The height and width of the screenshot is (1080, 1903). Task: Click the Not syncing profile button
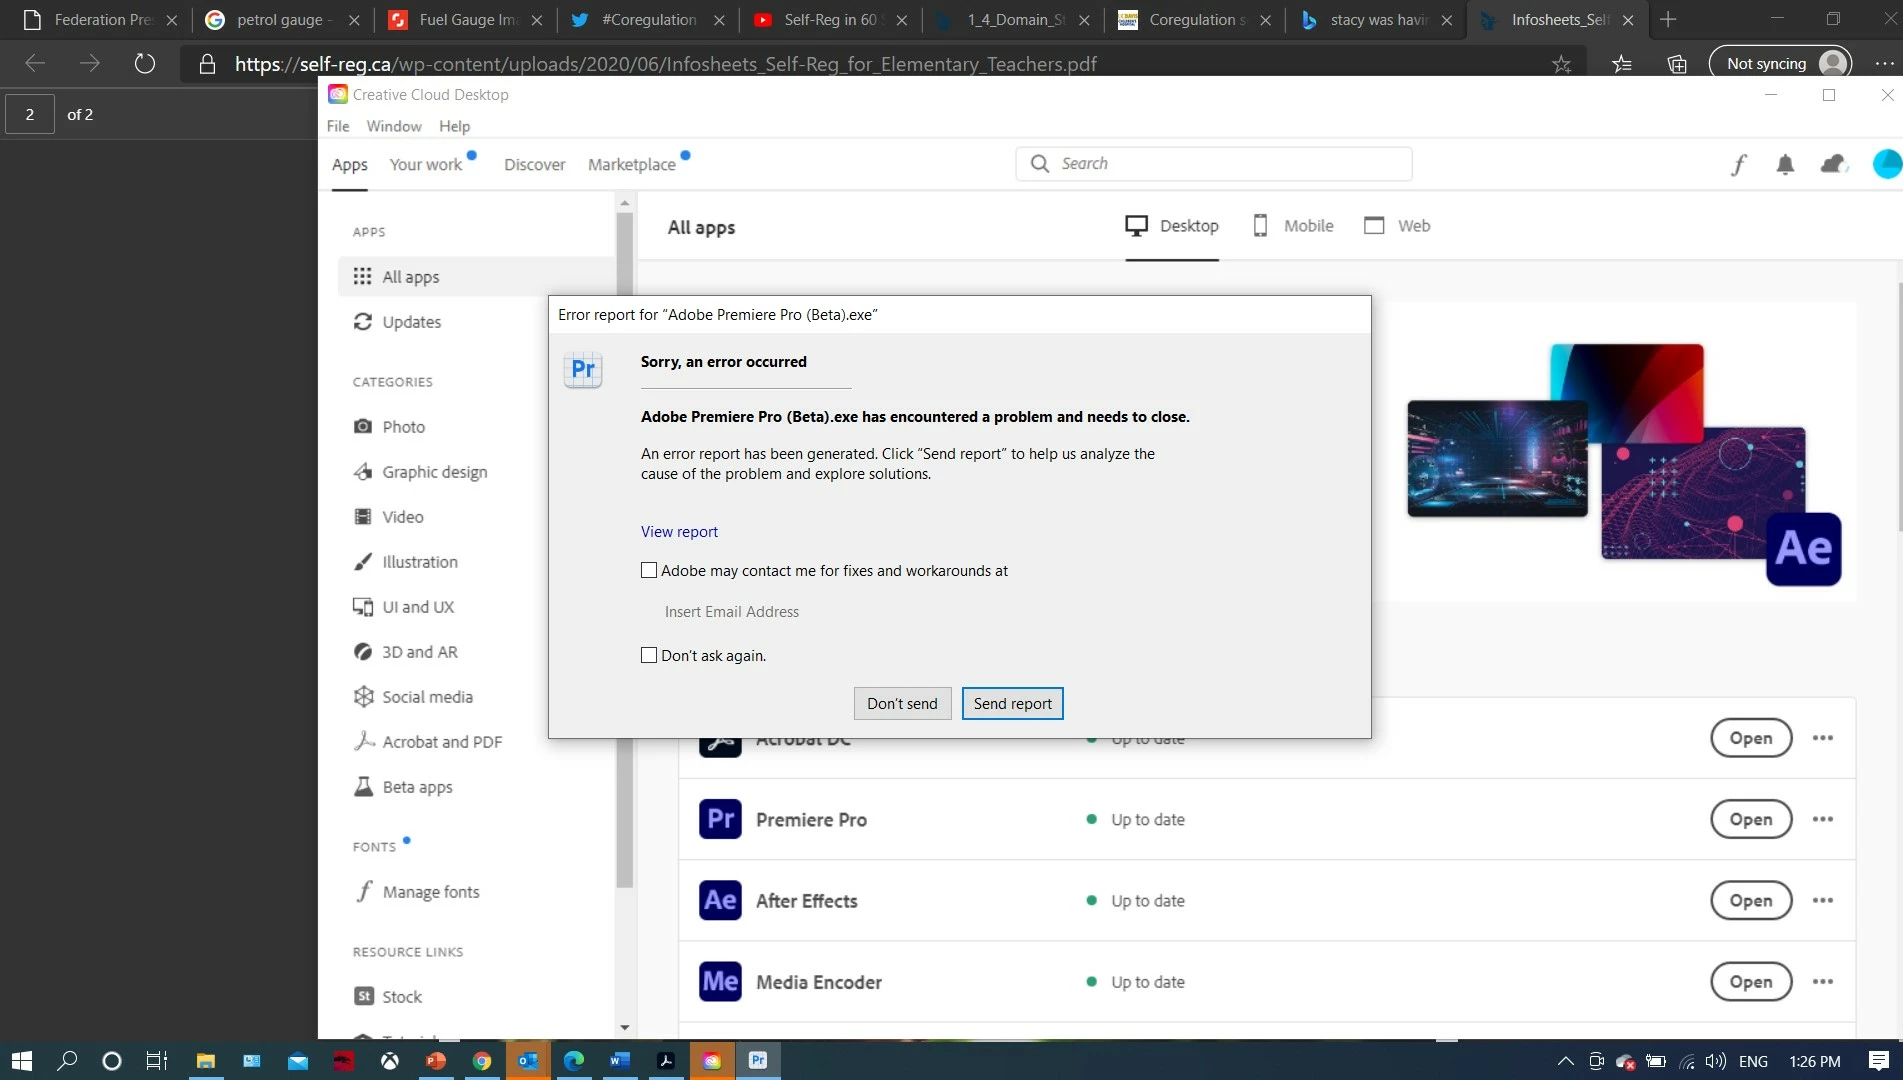pos(1780,64)
